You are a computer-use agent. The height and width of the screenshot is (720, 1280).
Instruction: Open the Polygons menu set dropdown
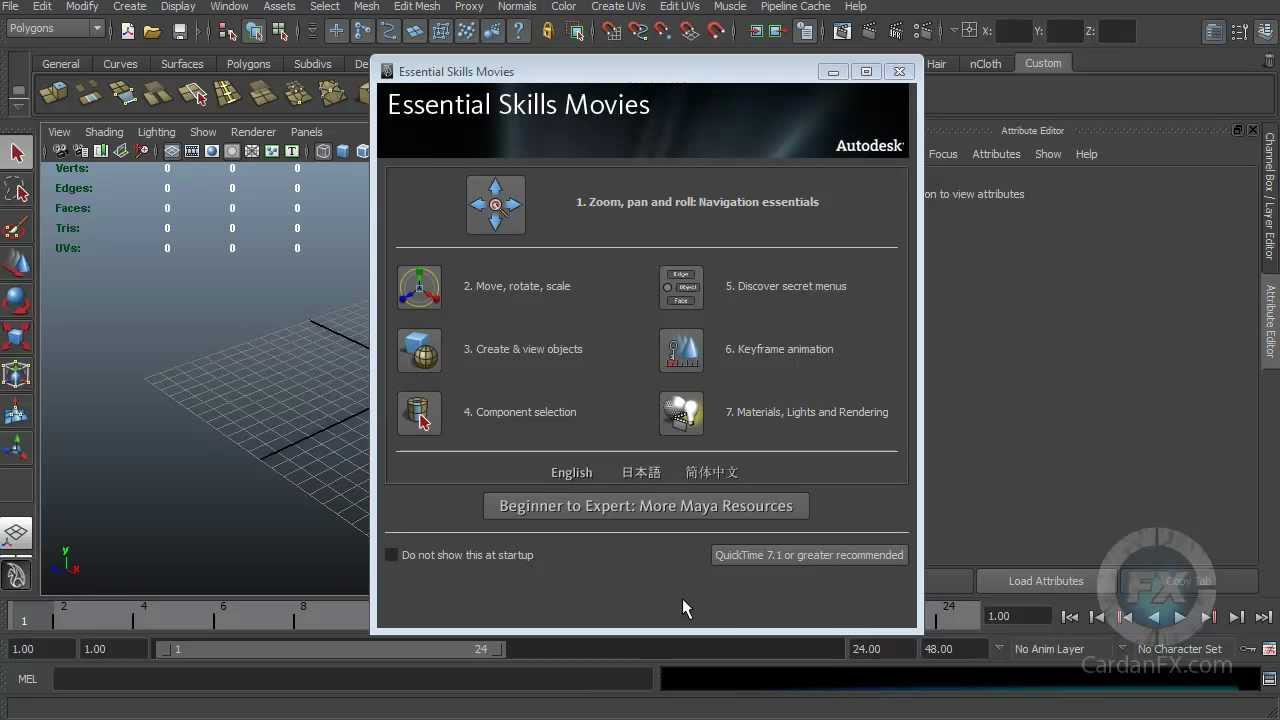(55, 28)
